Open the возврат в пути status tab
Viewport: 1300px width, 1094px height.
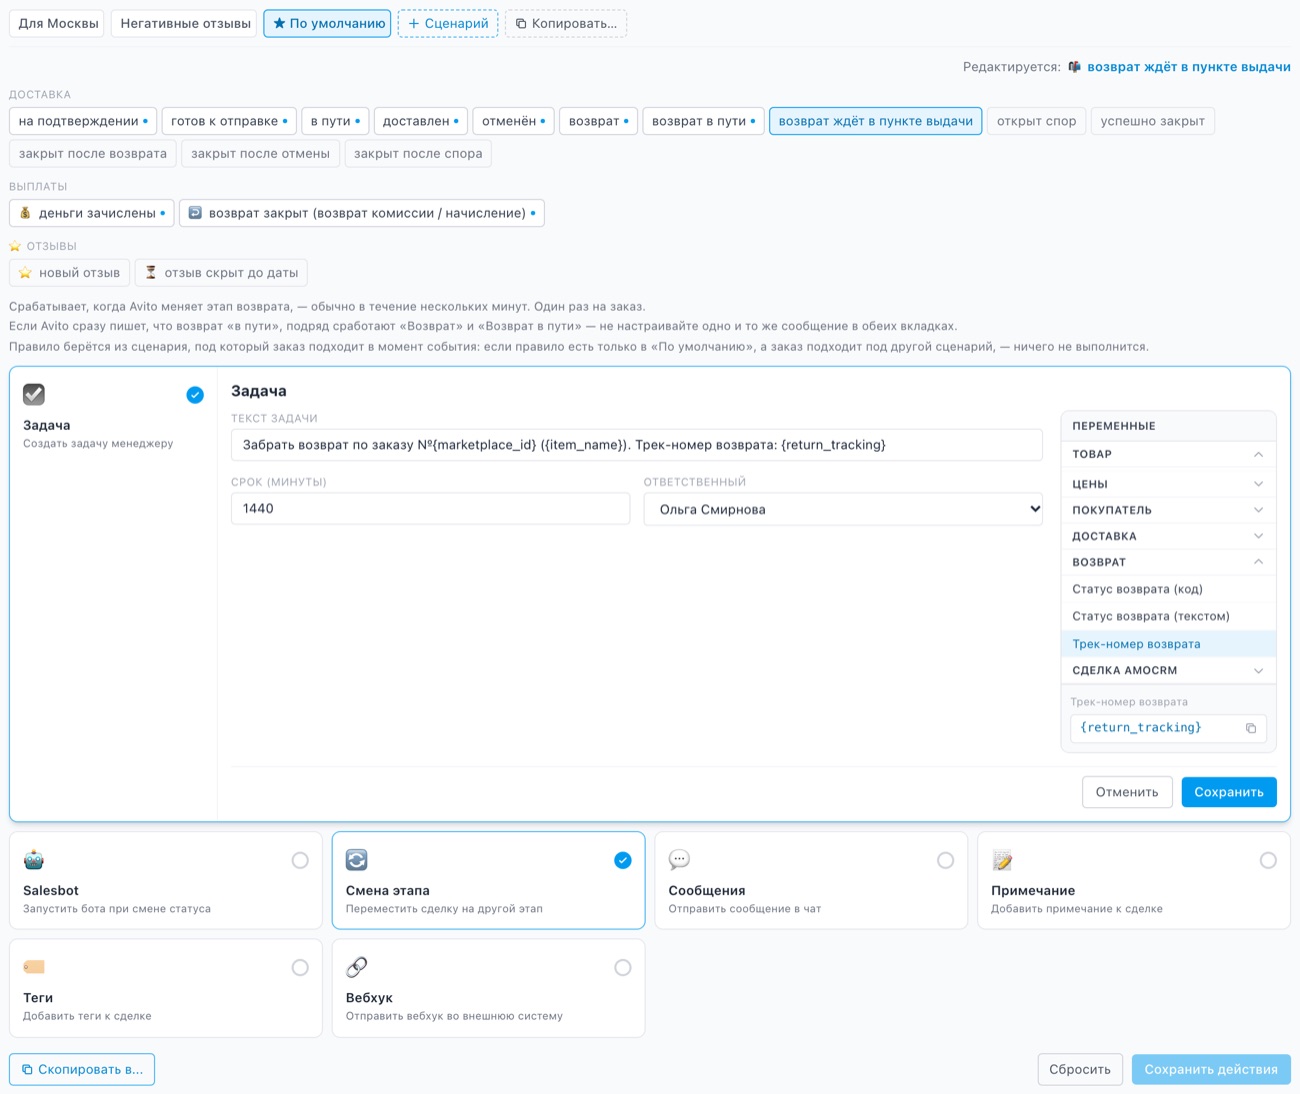point(704,121)
